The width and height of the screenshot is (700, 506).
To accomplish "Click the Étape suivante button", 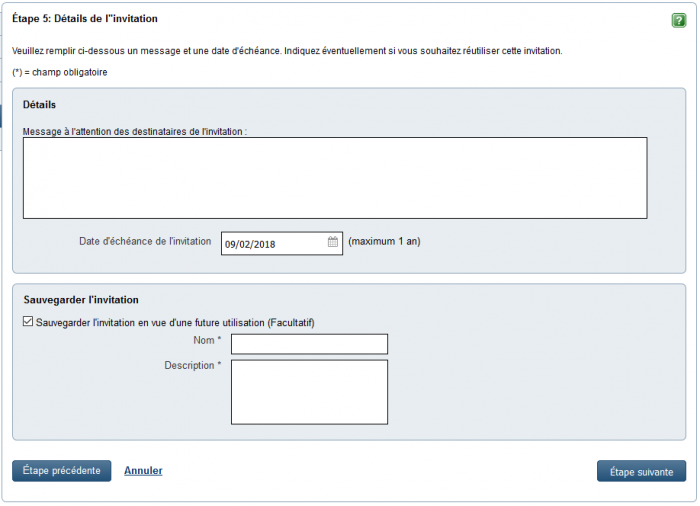I will click(x=642, y=471).
